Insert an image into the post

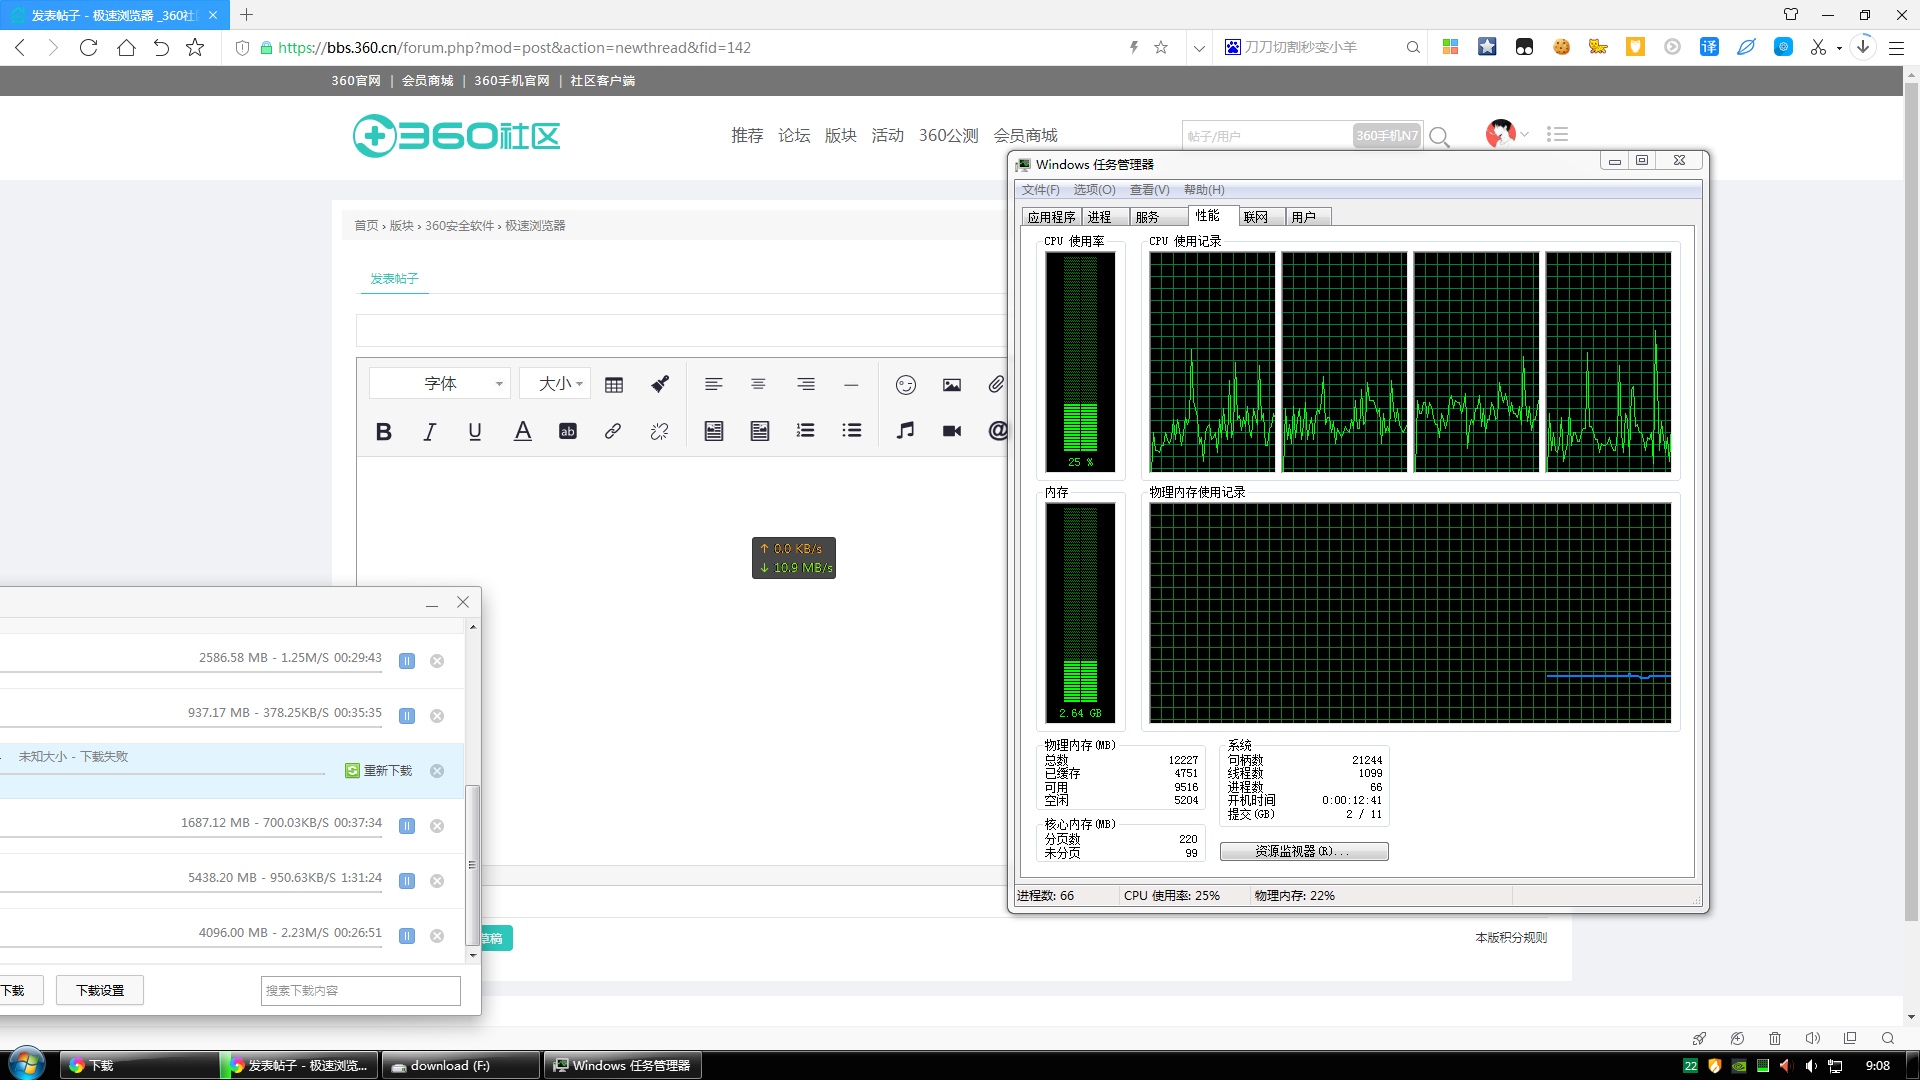click(x=952, y=384)
